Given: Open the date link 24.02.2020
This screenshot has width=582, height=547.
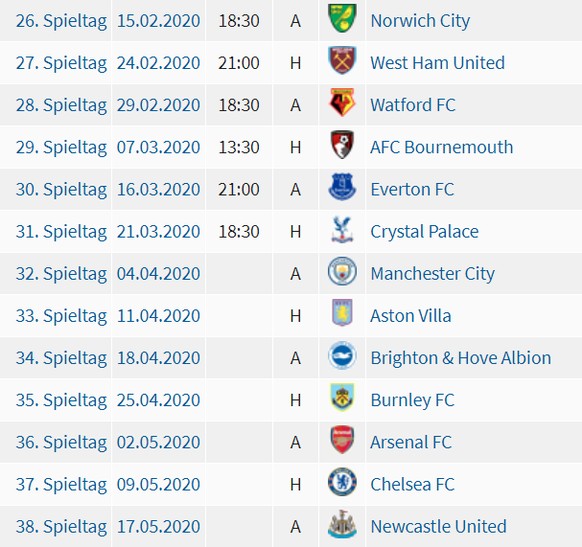Looking at the screenshot, I should tap(158, 63).
